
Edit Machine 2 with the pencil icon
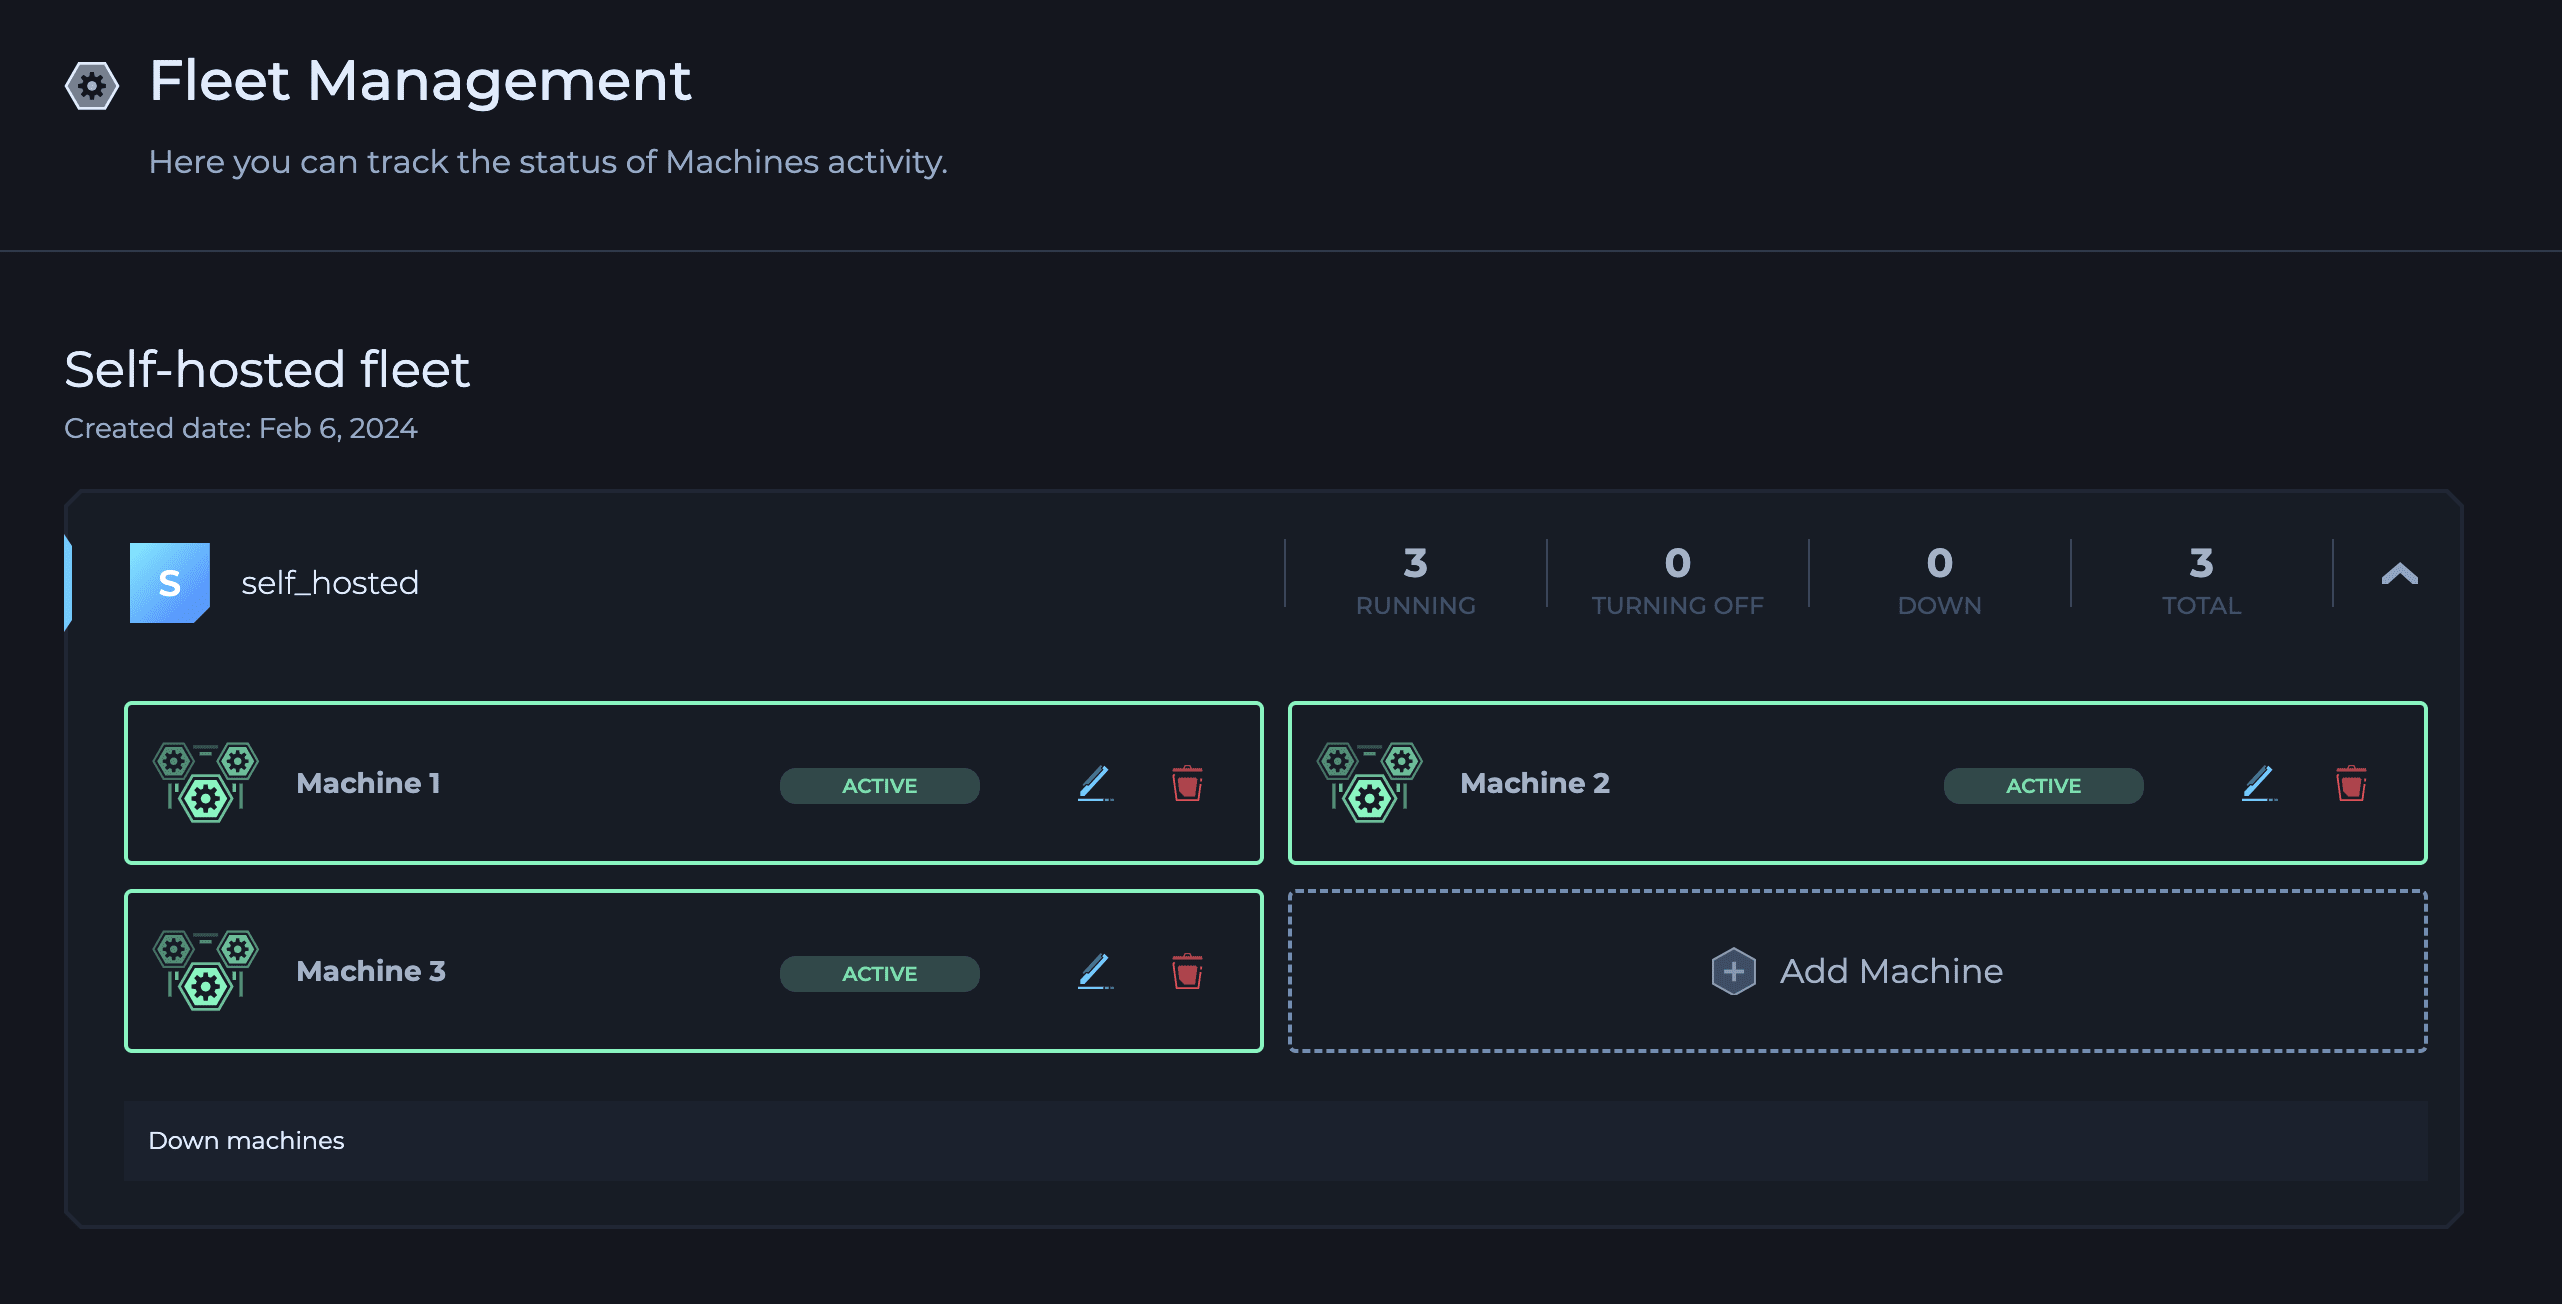pyautogui.click(x=2259, y=783)
